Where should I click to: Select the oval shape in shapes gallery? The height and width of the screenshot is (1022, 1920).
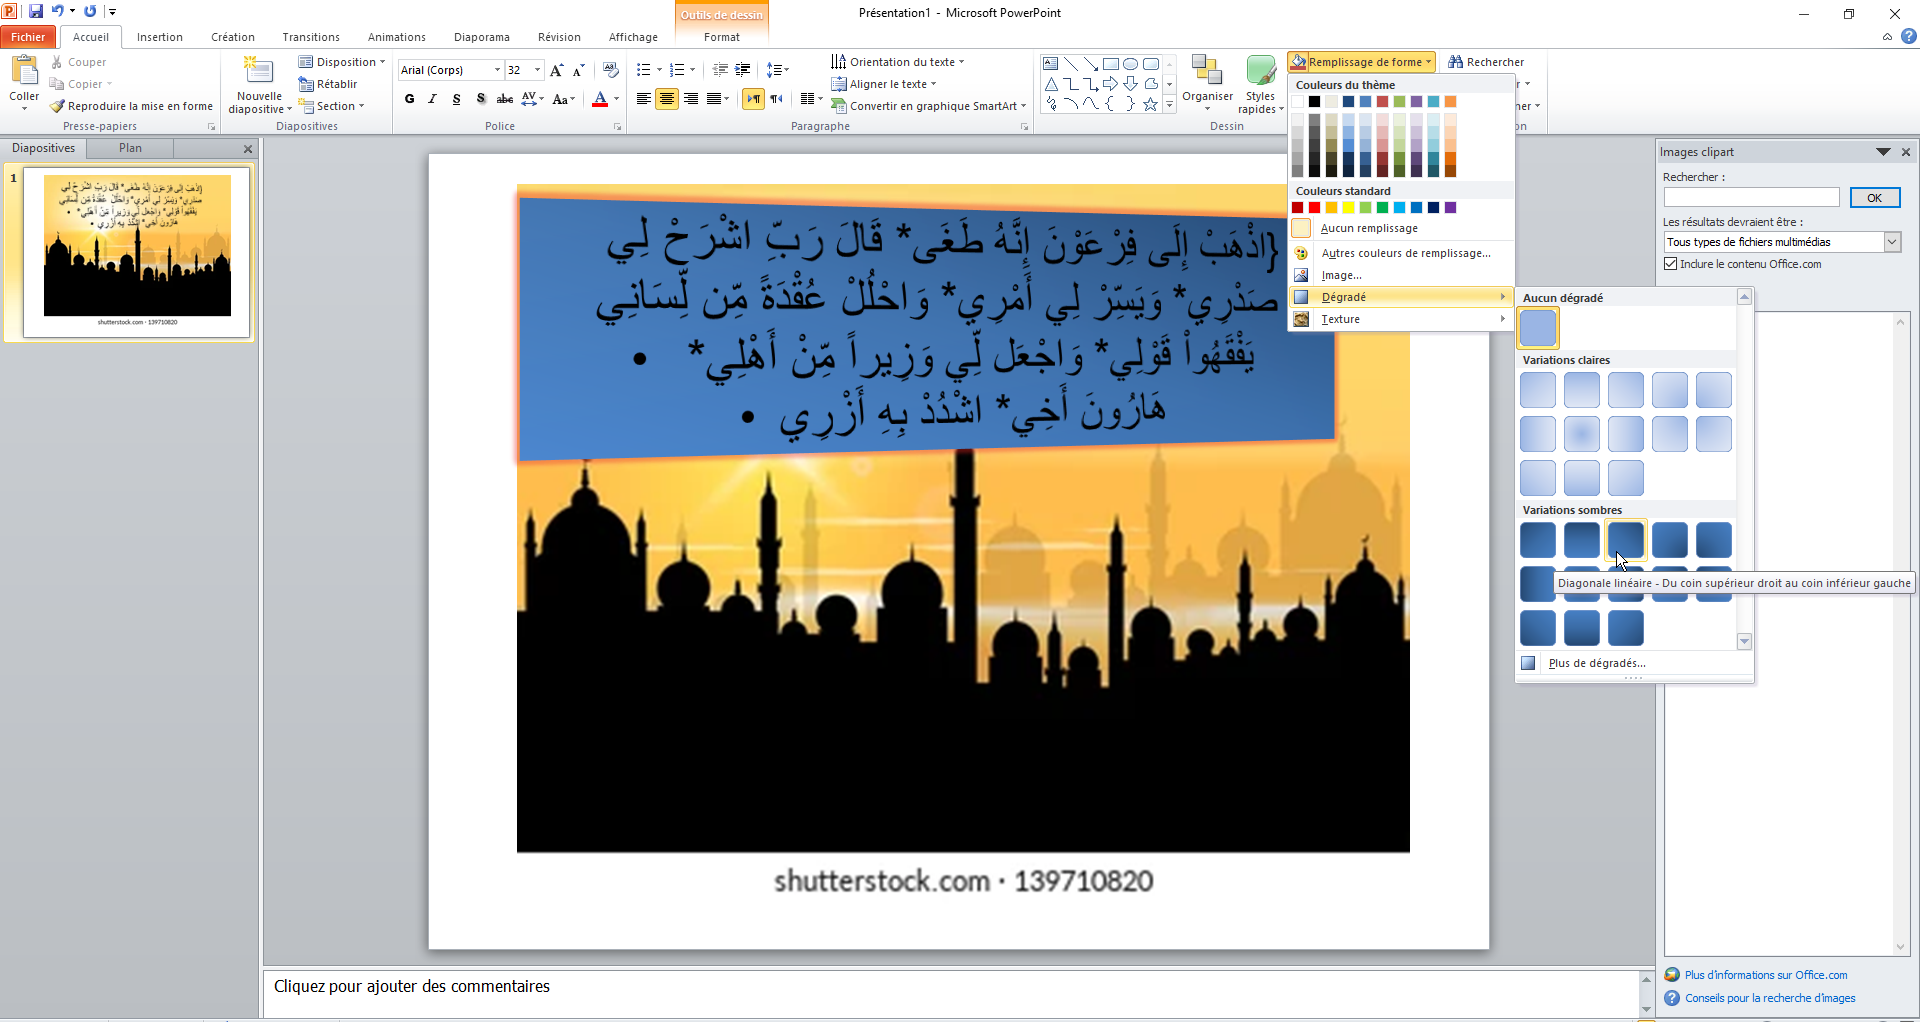pos(1130,64)
